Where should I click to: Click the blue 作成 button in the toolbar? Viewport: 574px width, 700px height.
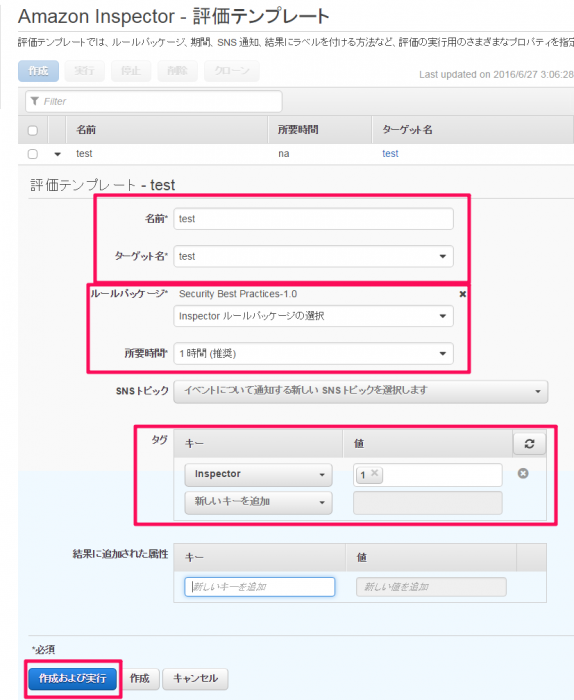point(38,71)
